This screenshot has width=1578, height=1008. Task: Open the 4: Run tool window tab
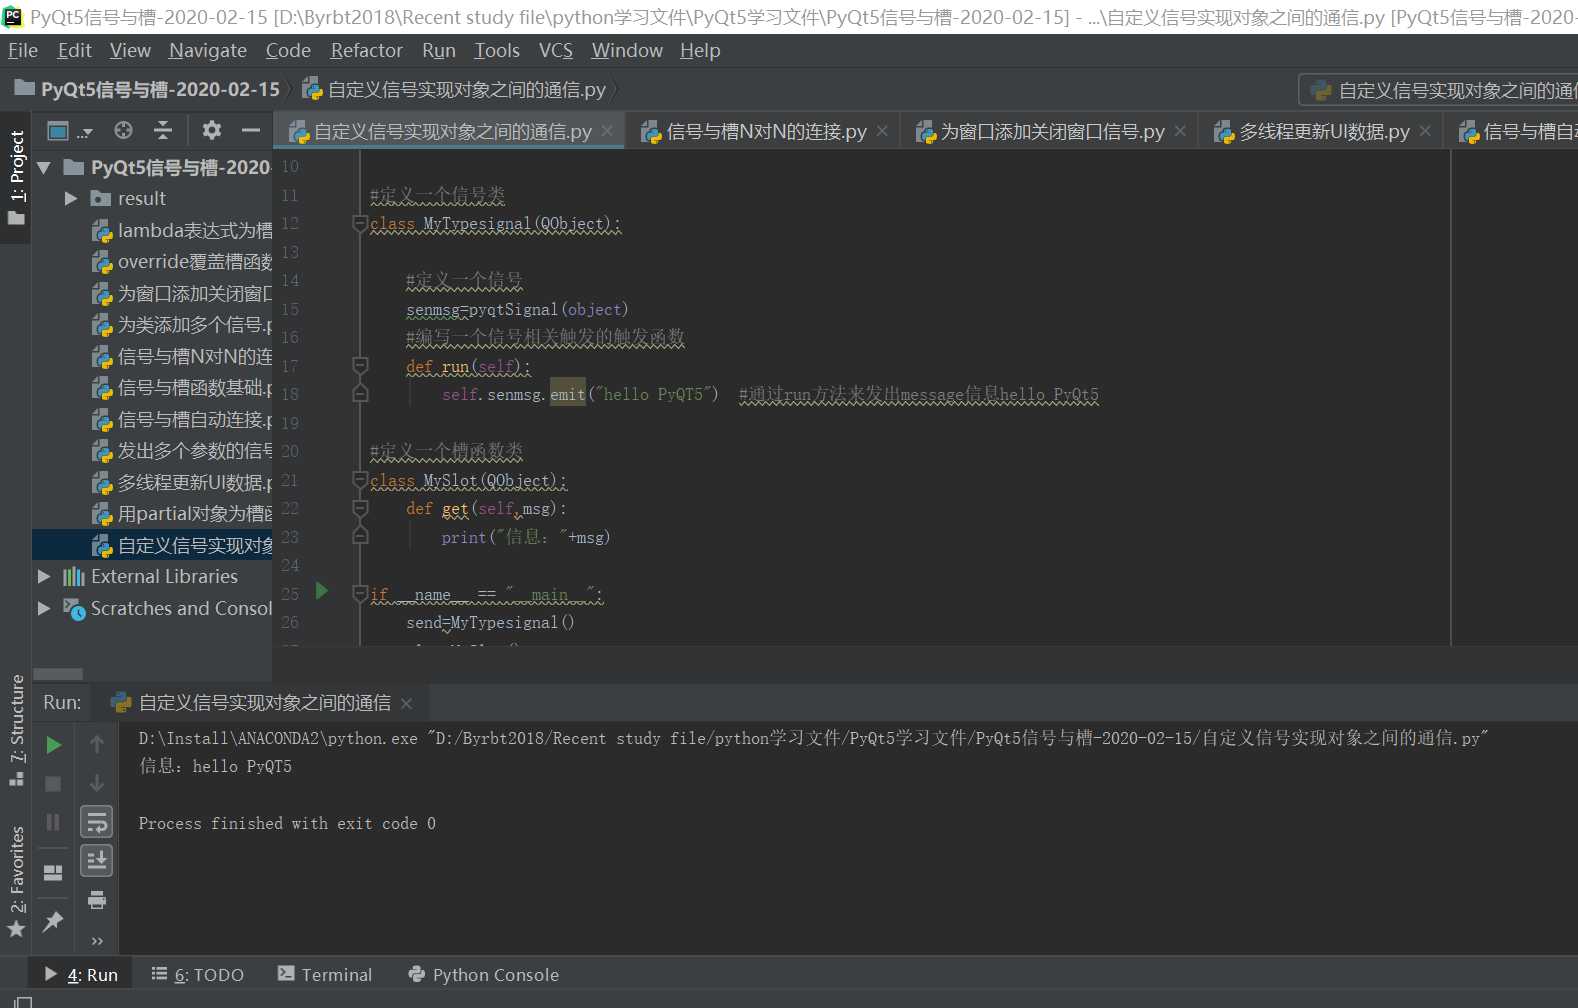tap(81, 975)
